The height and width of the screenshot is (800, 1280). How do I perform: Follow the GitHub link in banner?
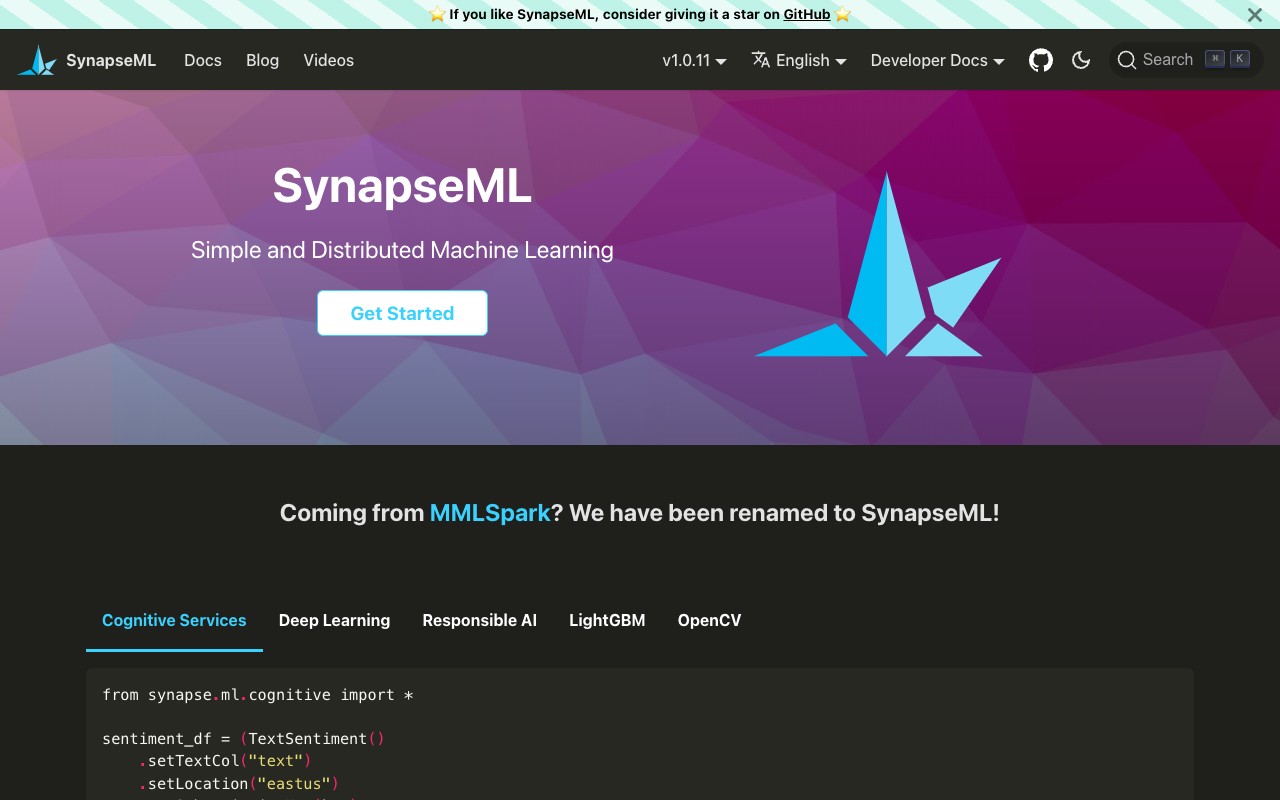pos(807,14)
